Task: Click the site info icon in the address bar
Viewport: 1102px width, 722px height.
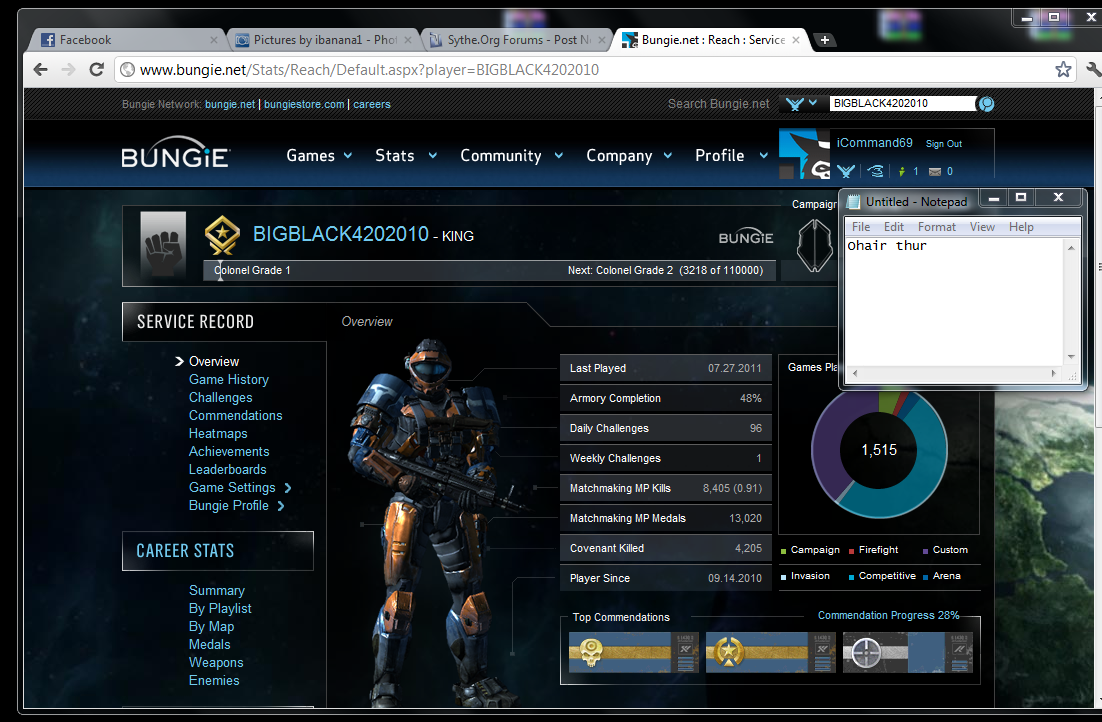Action: [x=127, y=70]
